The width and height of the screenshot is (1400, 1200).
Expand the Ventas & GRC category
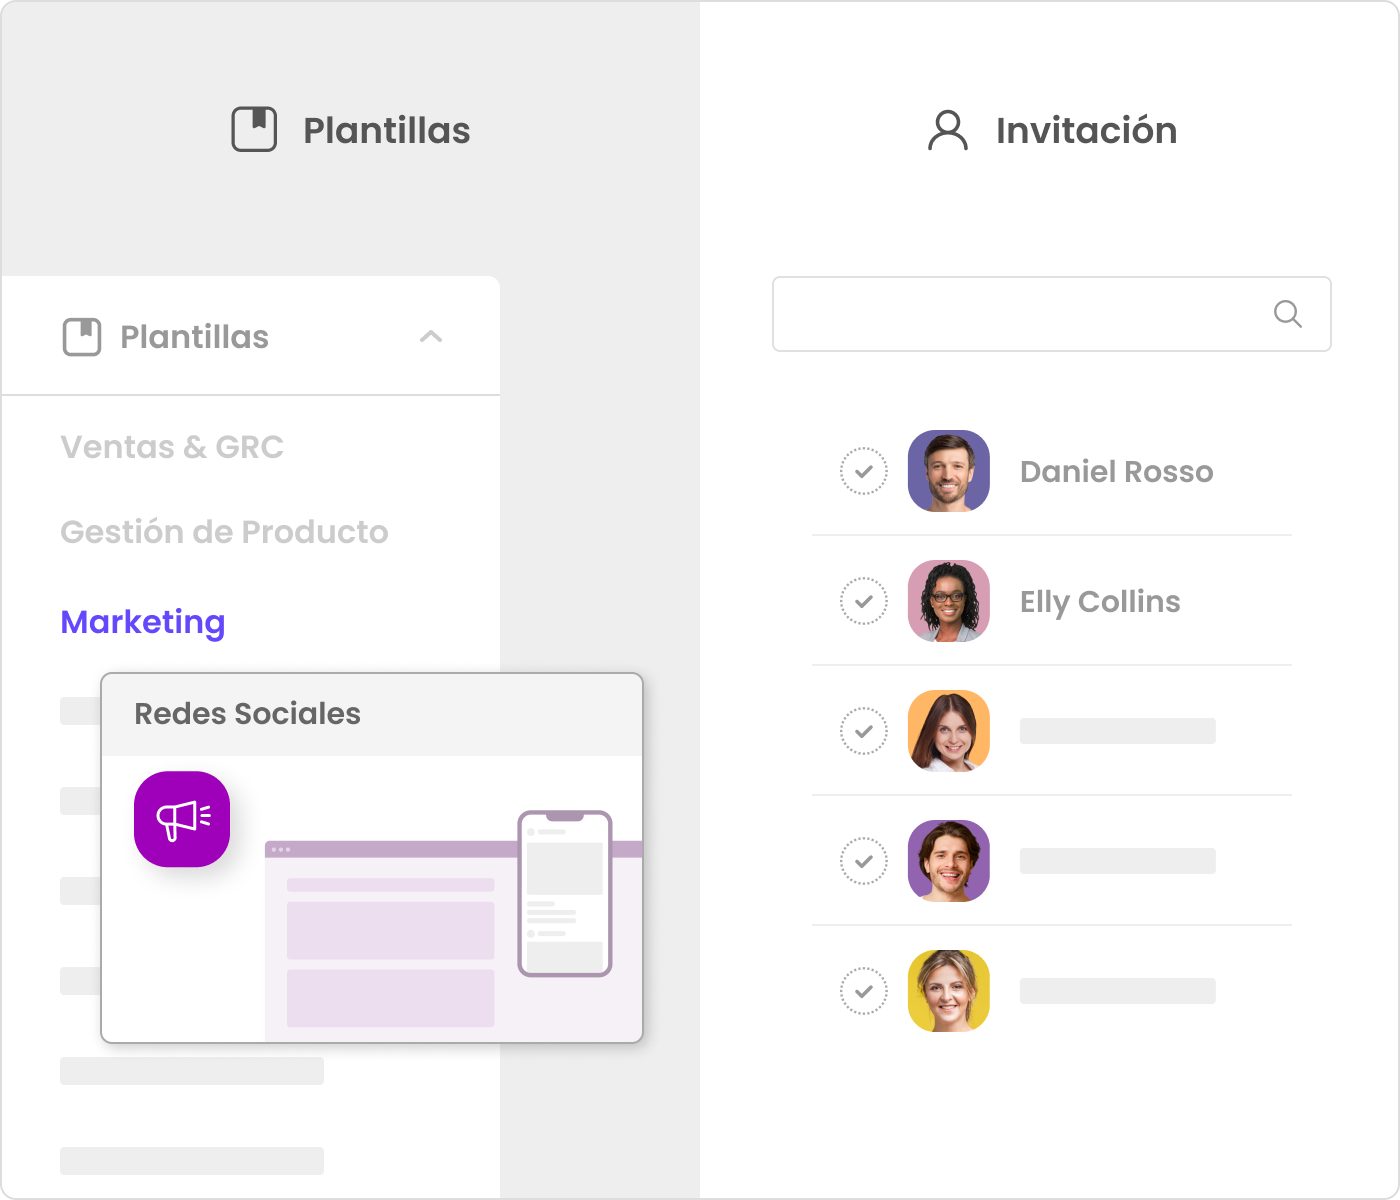click(172, 447)
